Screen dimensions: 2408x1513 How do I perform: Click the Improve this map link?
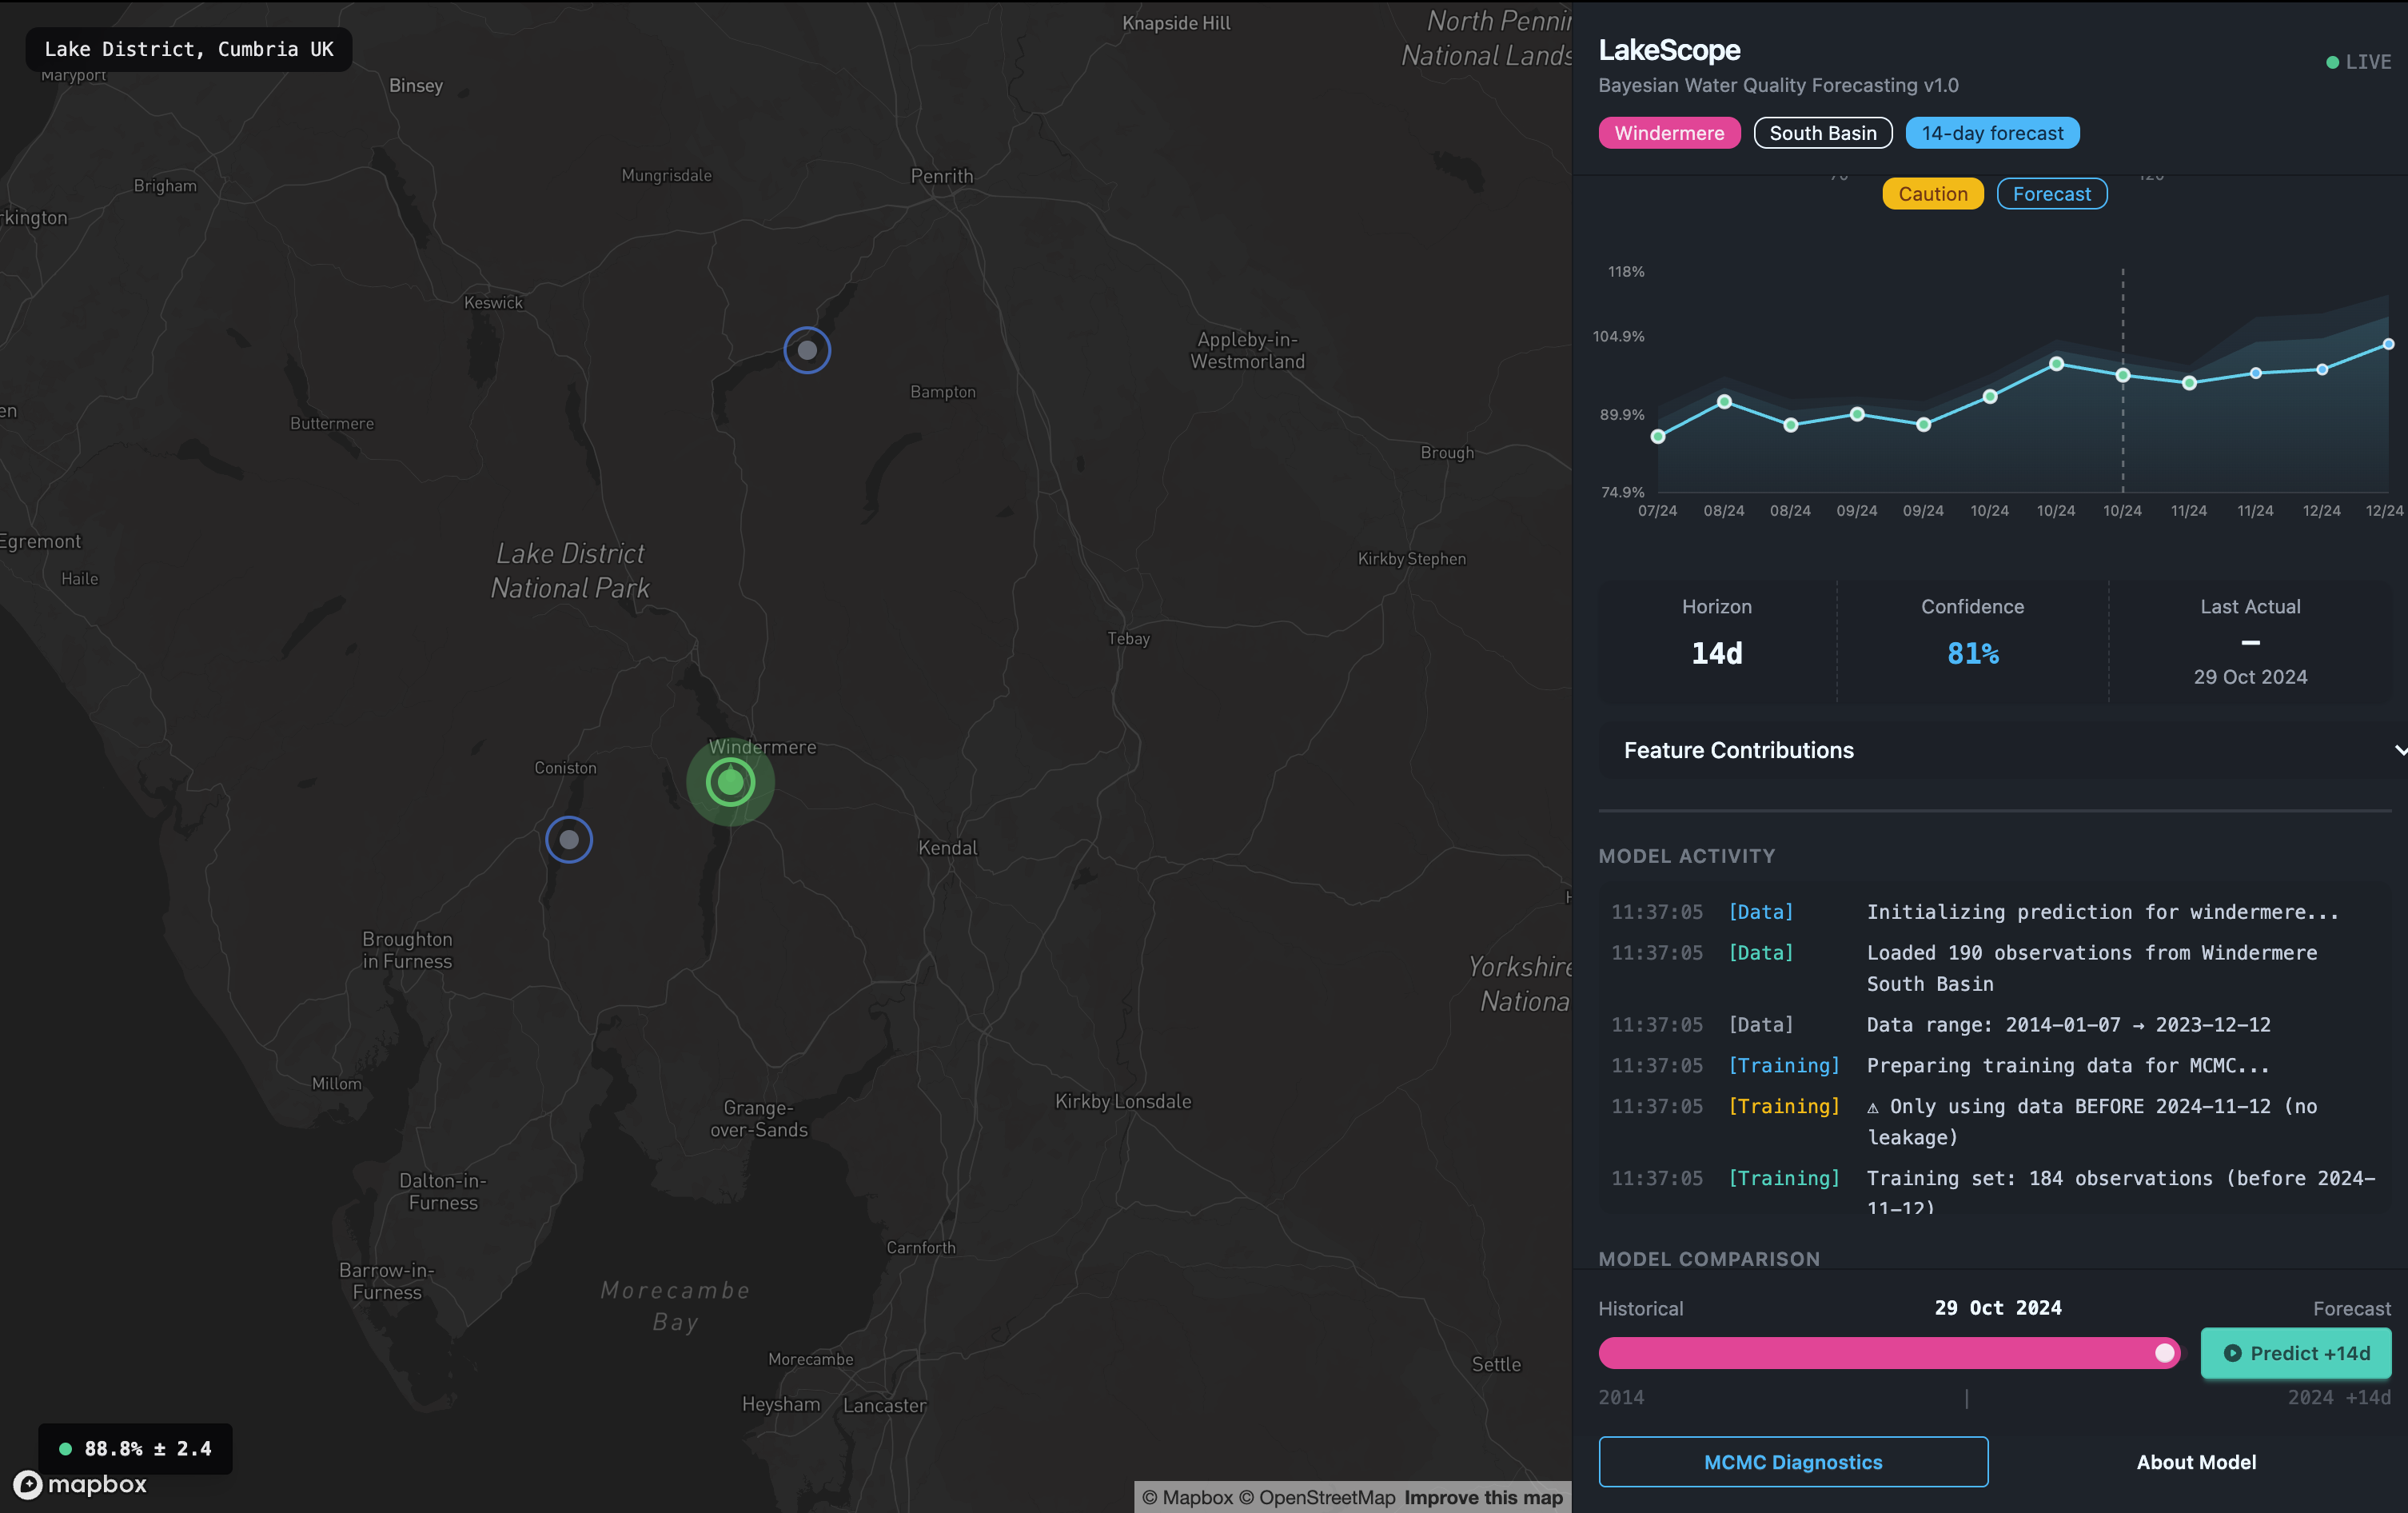pos(1483,1497)
